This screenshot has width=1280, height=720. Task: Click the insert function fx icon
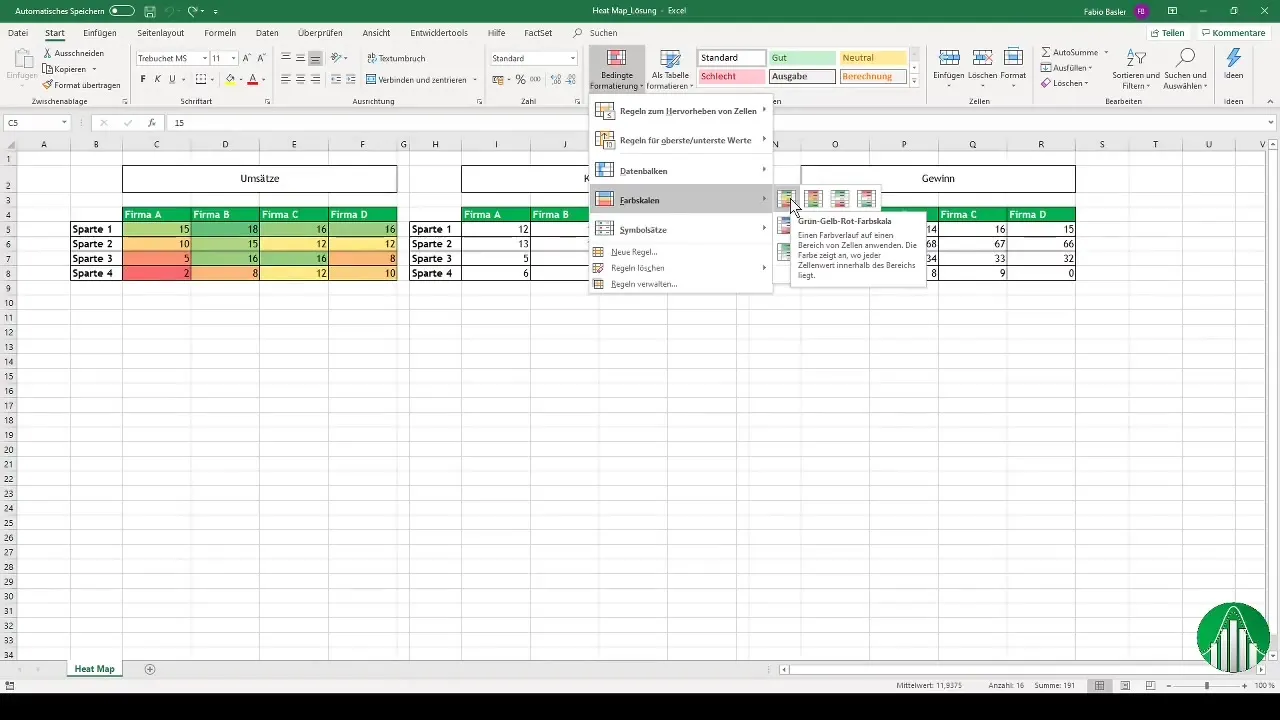pos(151,123)
